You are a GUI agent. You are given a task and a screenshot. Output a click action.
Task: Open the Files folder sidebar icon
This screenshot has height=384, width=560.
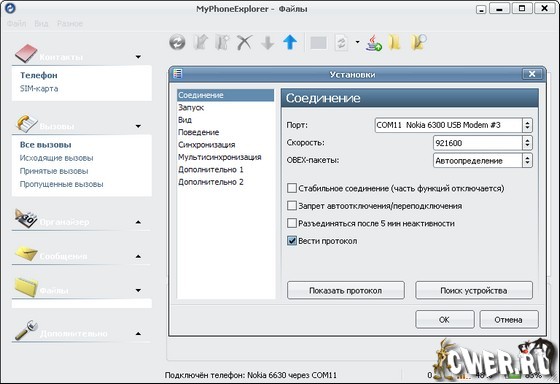click(26, 287)
